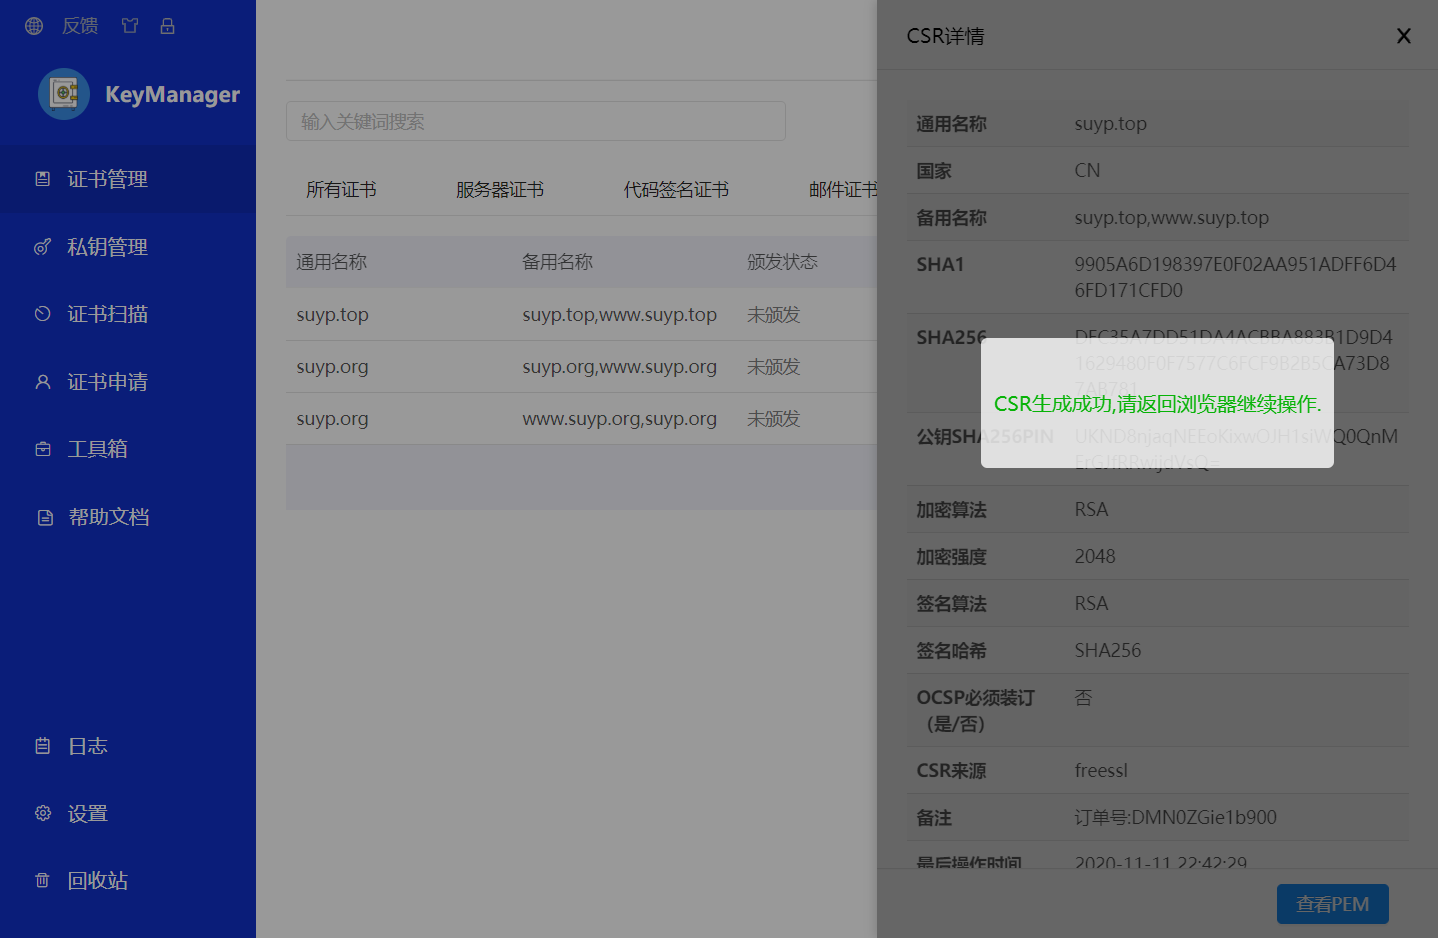
Task: Click the KeyManager vault logo
Action: click(63, 93)
